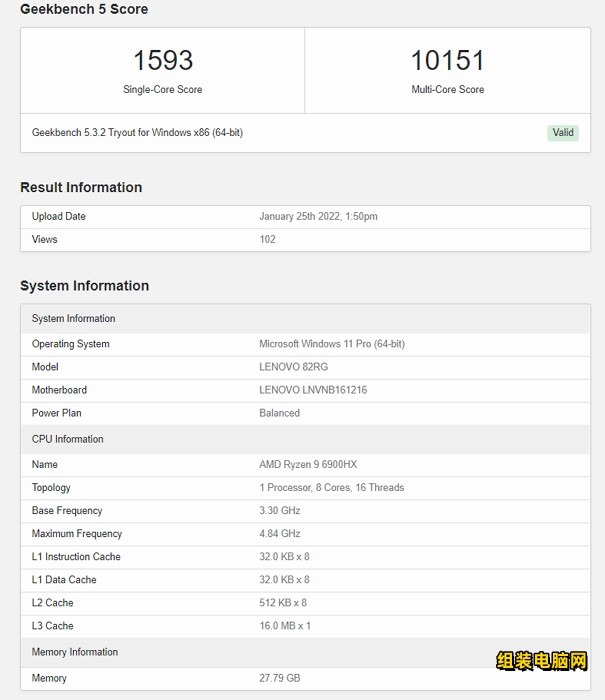This screenshot has height=700, width=605.
Task: Click the 'L2 Cache' label
Action: pos(53,603)
